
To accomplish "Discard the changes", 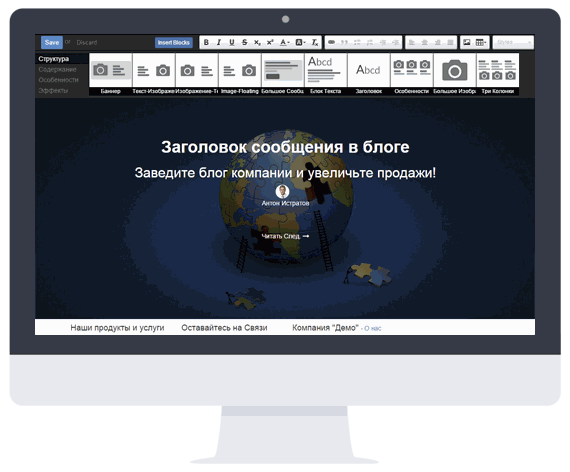I will [87, 43].
